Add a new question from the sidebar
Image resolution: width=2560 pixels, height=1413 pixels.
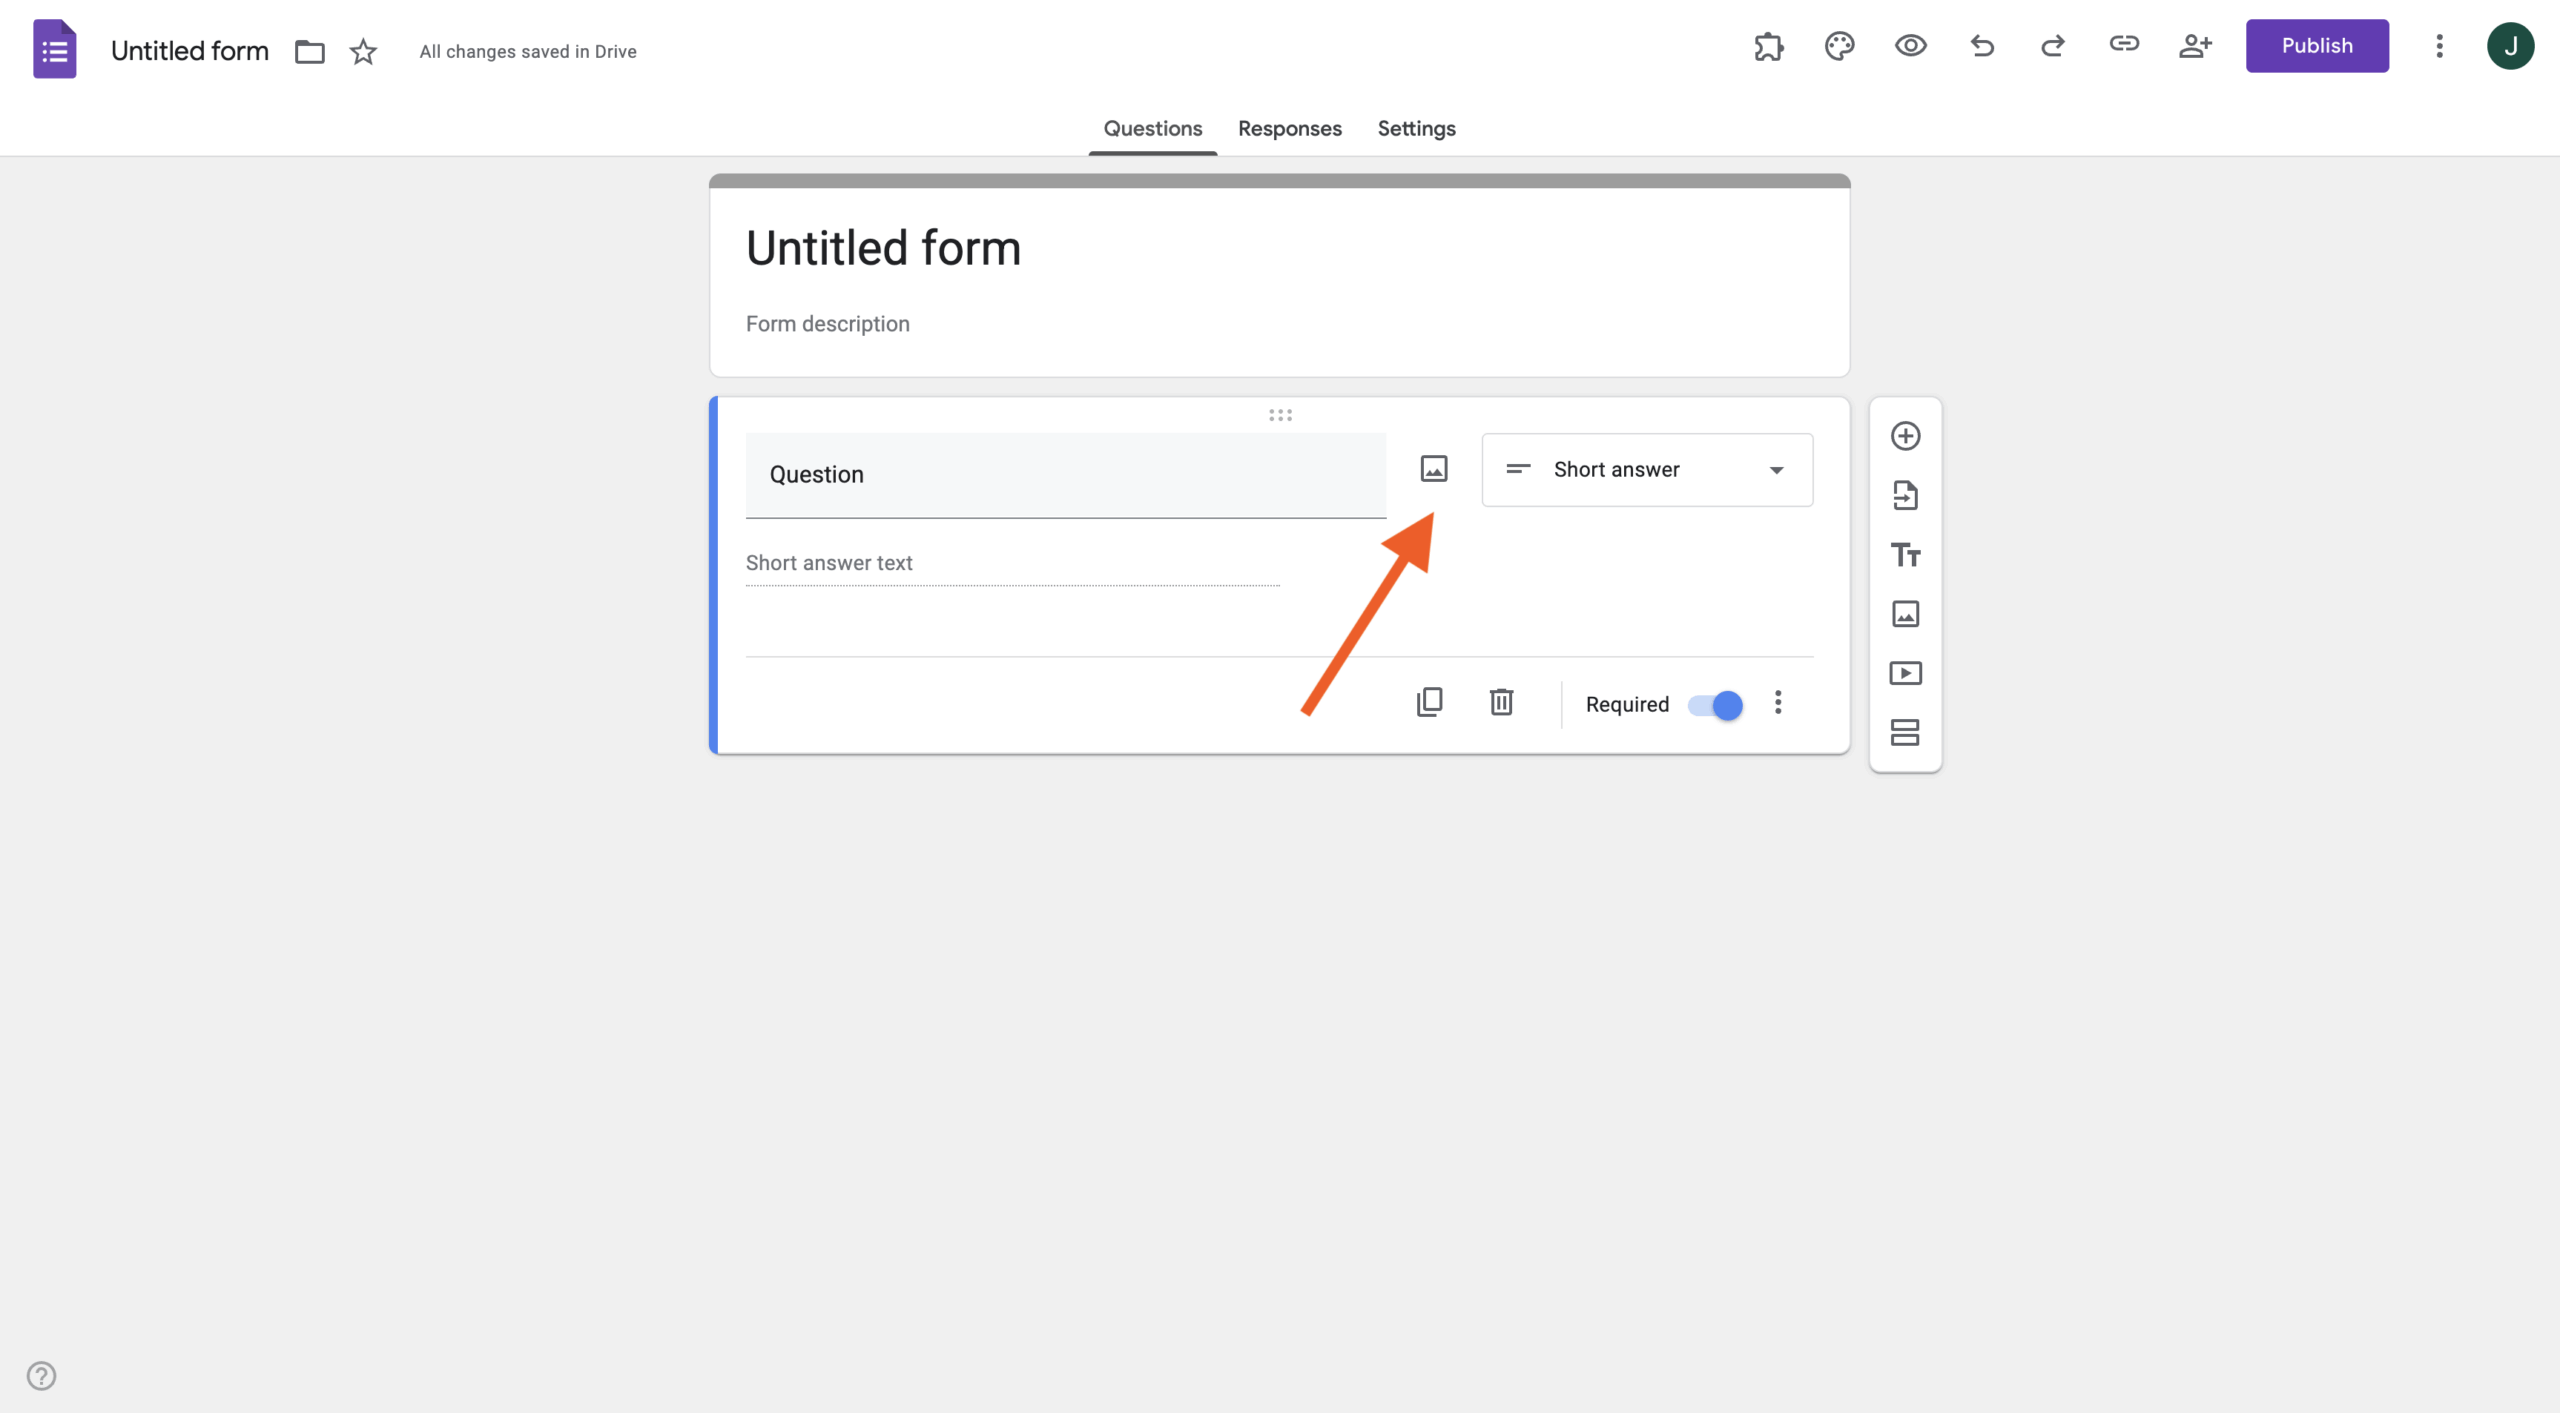tap(1905, 435)
